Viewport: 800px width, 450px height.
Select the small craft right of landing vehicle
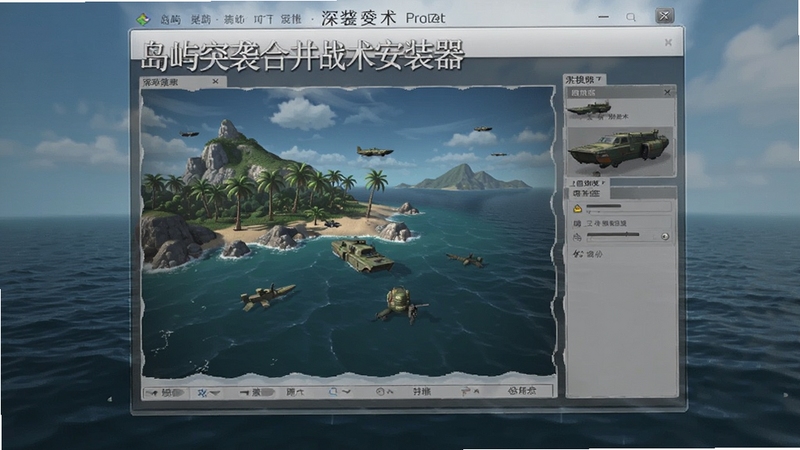tap(465, 260)
